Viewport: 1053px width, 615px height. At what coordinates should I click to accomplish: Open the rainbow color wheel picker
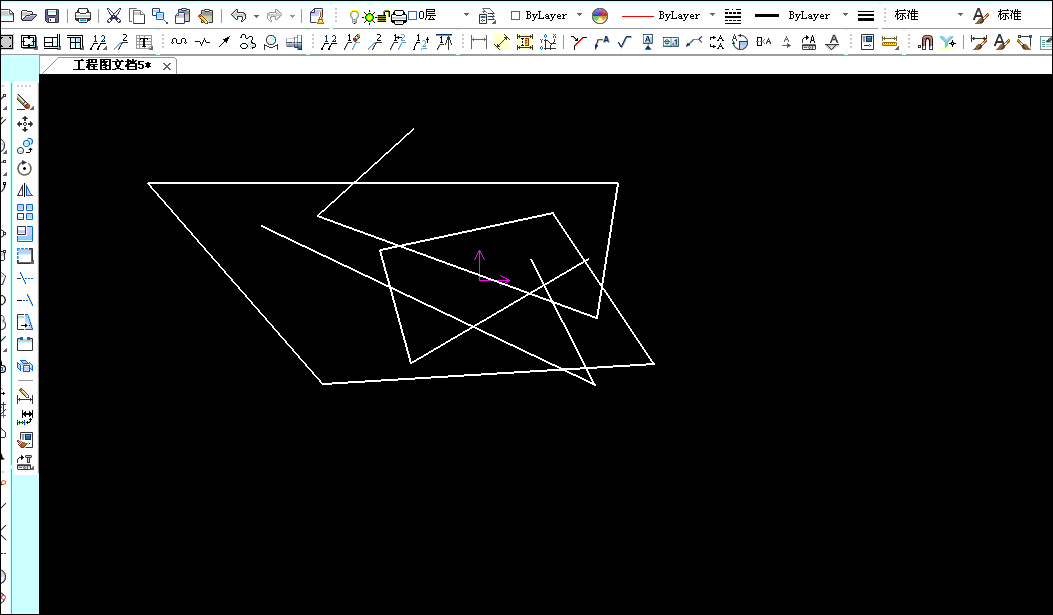click(600, 16)
